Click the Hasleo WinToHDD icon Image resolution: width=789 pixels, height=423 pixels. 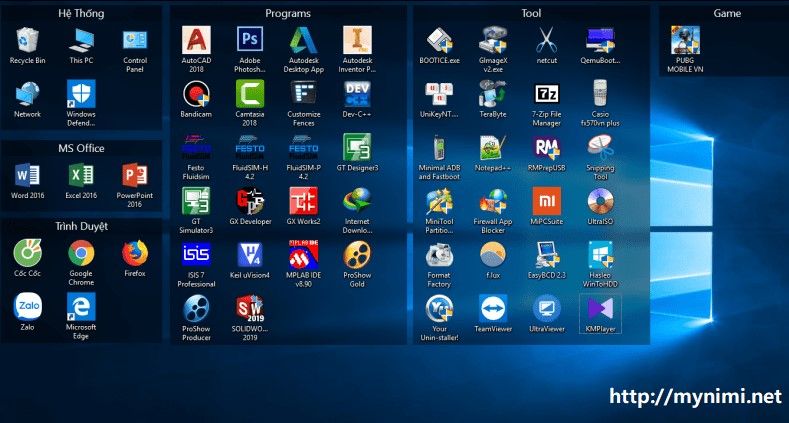click(600, 255)
